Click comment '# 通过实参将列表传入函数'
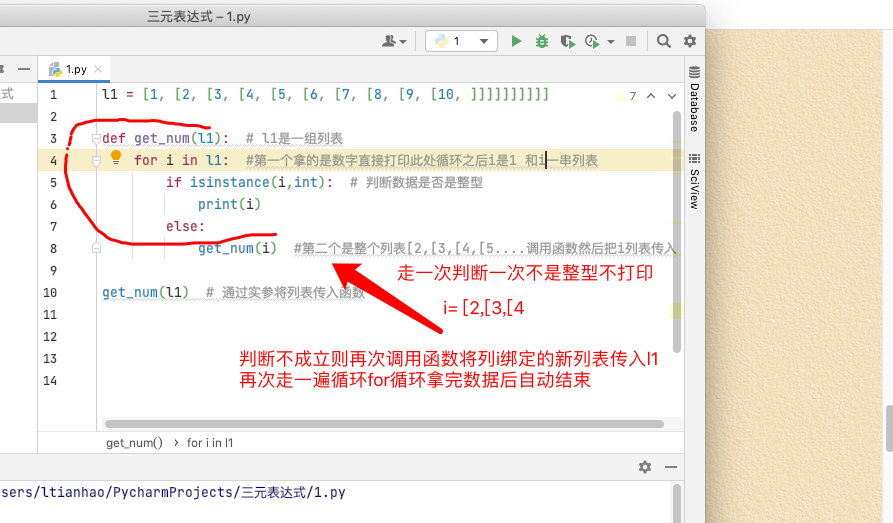The image size is (893, 523). click(x=285, y=292)
